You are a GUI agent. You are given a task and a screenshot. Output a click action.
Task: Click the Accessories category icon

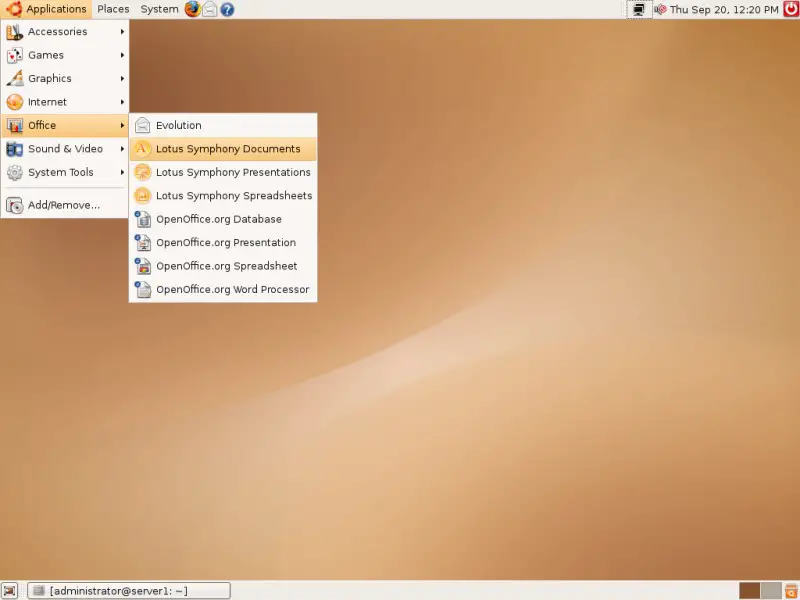tap(15, 32)
